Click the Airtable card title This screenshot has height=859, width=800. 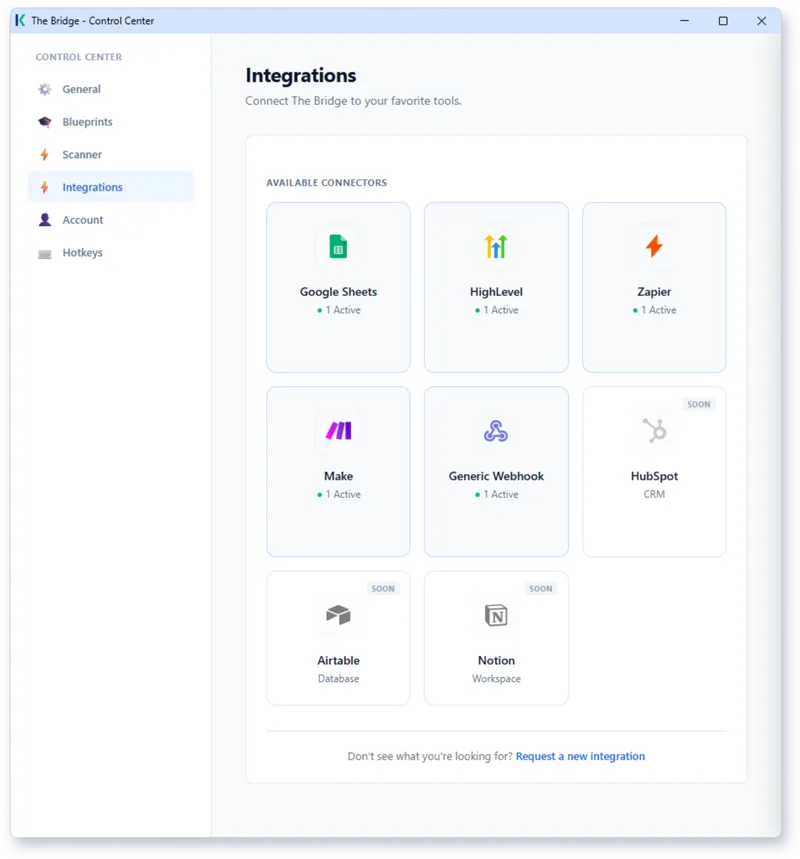point(338,660)
